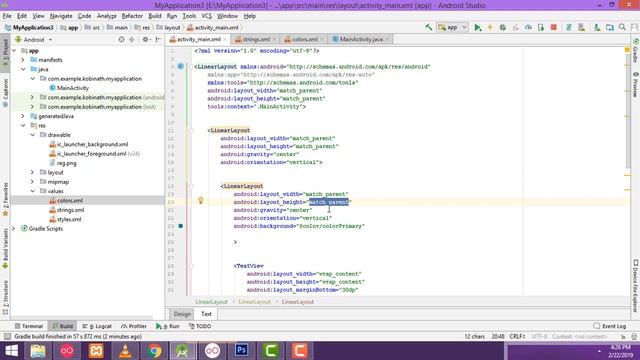This screenshot has height=360, width=640.
Task: Close the activity_main.xml tab
Action: (x=225, y=40)
